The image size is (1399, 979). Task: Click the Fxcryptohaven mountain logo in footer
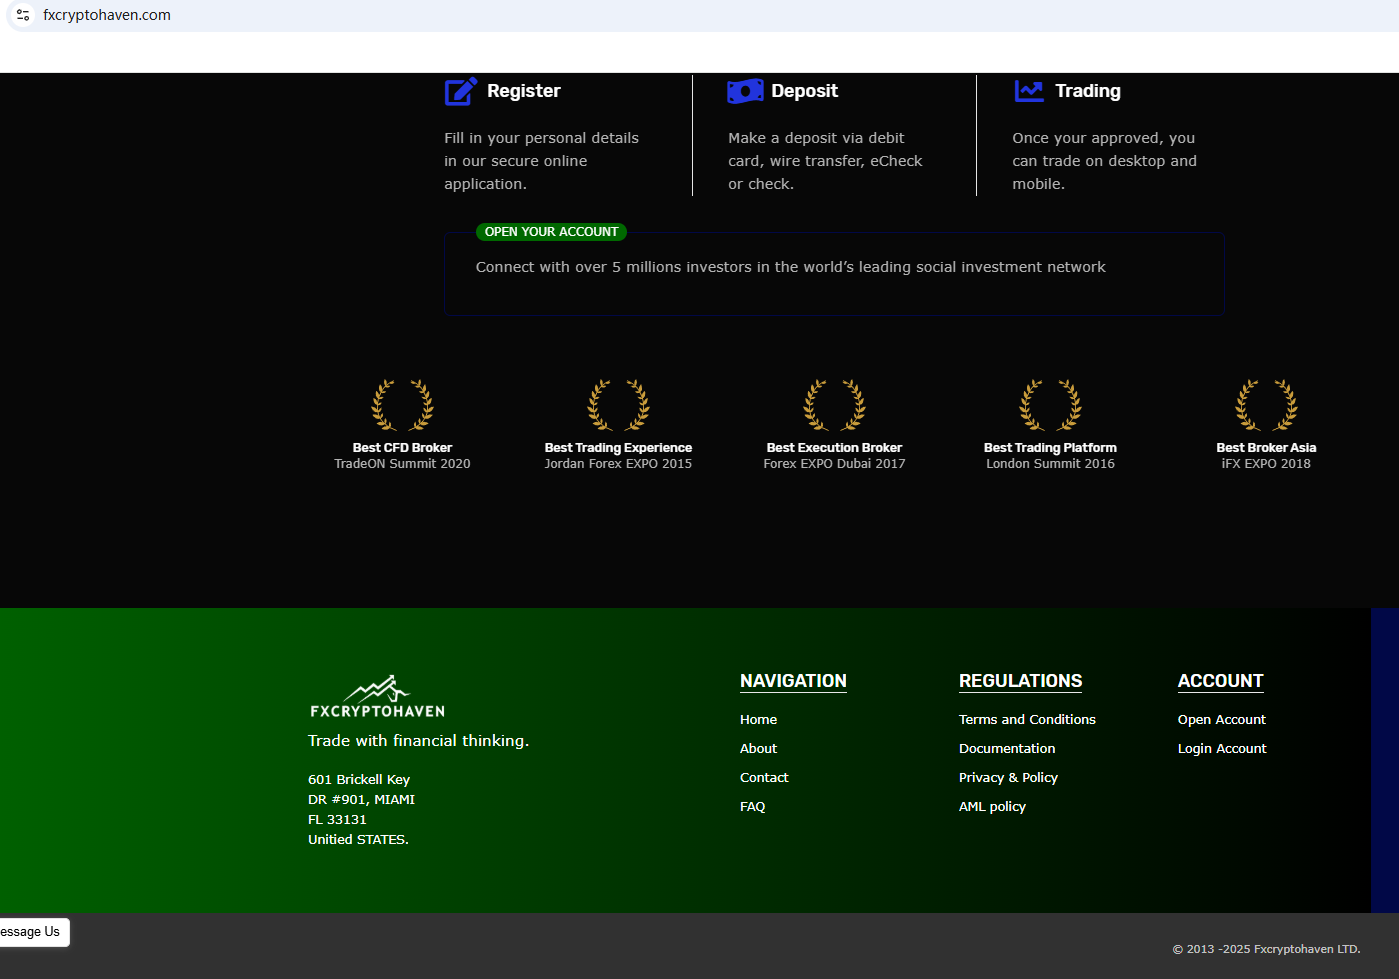377,696
